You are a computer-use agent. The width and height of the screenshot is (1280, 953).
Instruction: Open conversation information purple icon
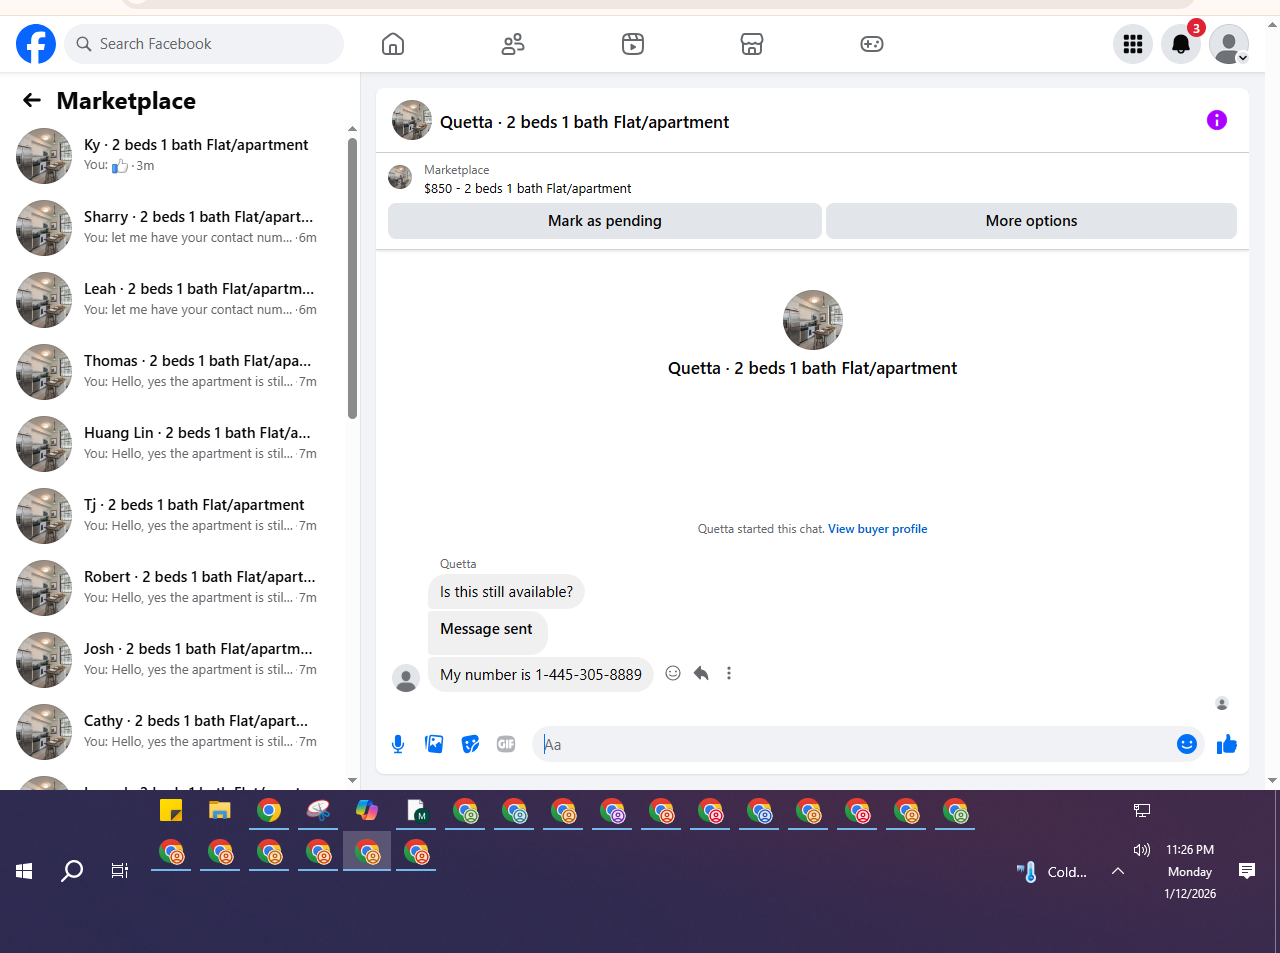(1217, 120)
